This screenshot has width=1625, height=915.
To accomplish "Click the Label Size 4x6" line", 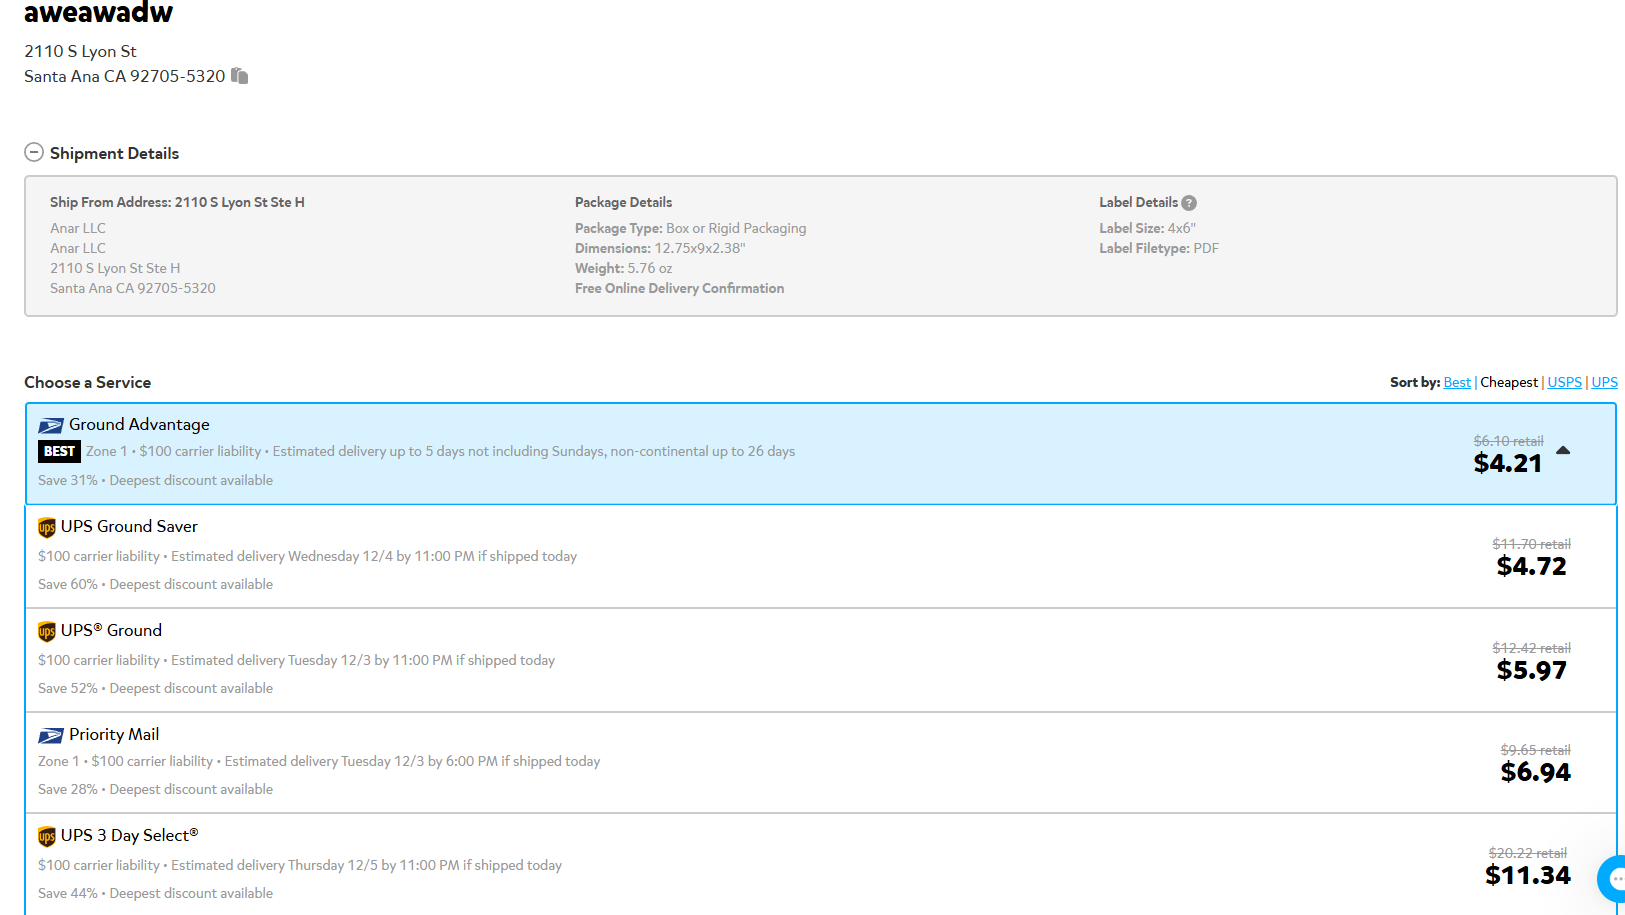I will coord(1147,228).
